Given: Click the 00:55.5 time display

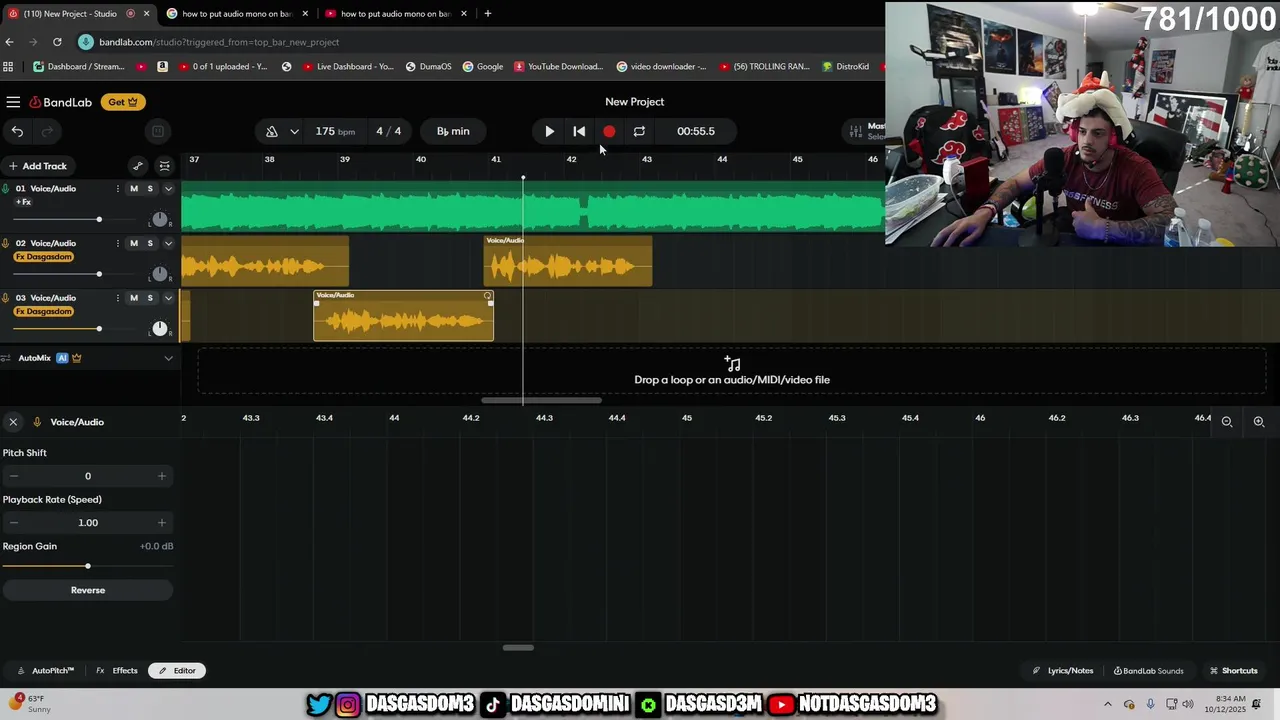Looking at the screenshot, I should tap(696, 131).
